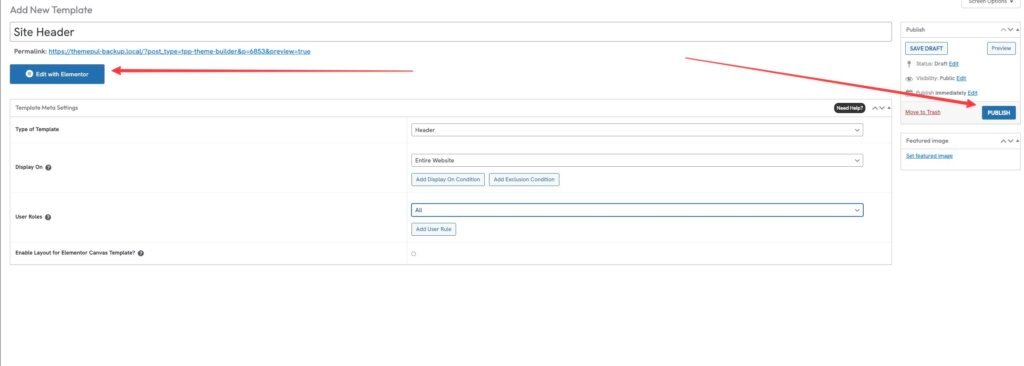Move this template to Trash
The width and height of the screenshot is (1024, 366).
[x=923, y=112]
